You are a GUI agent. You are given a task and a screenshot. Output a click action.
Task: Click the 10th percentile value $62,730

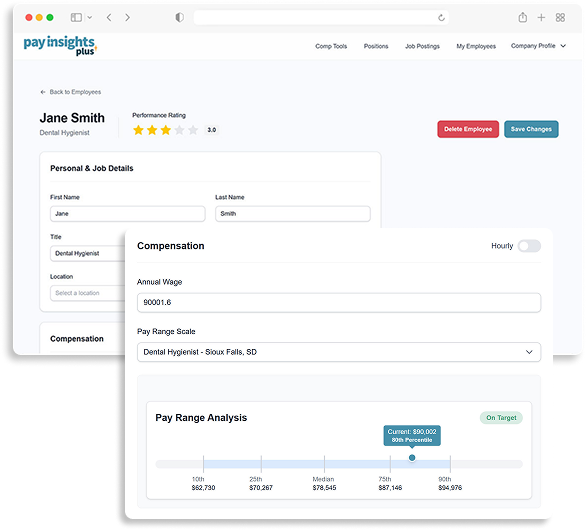[203, 488]
